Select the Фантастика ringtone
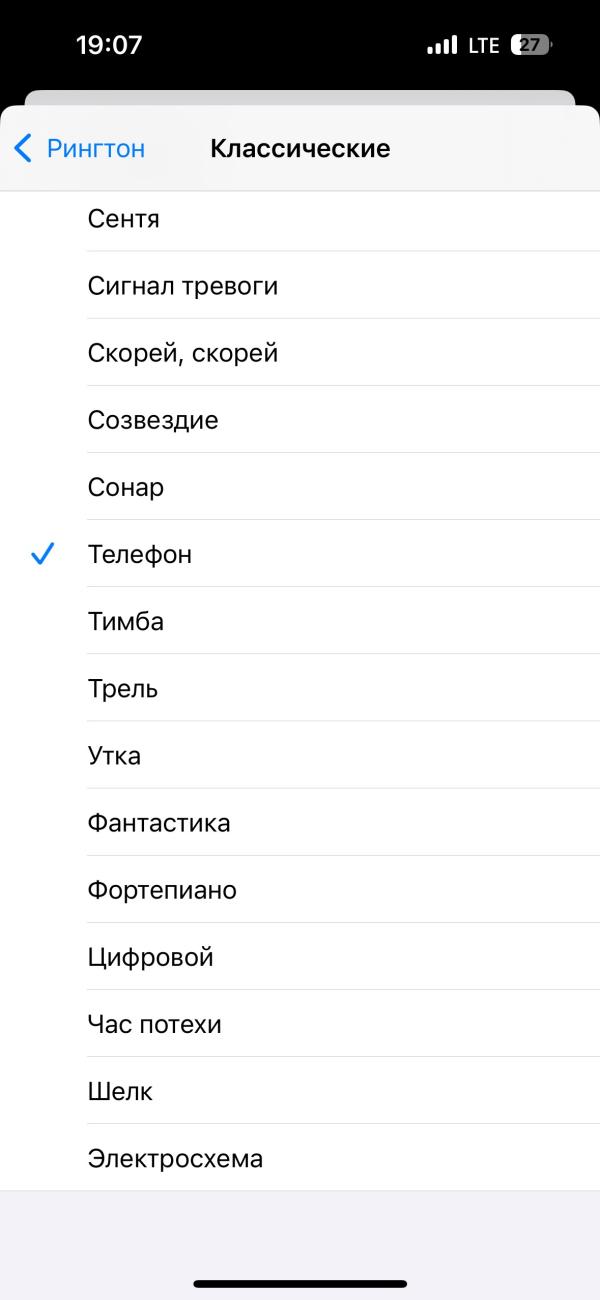Image resolution: width=600 pixels, height=1300 pixels. click(x=300, y=822)
